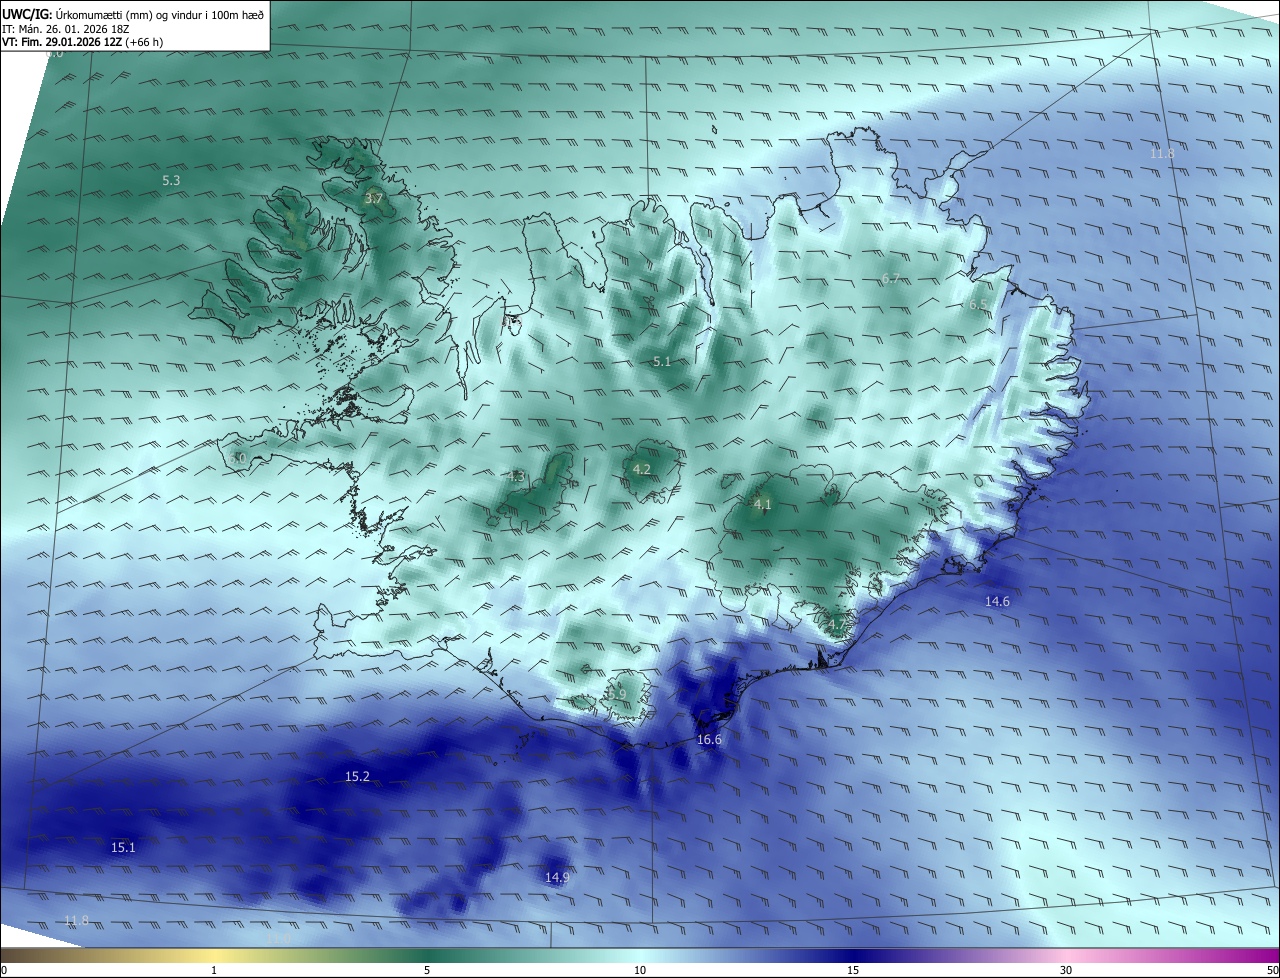Click the 4.1 value on the large glacier
The width and height of the screenshot is (1280, 978).
click(x=762, y=504)
